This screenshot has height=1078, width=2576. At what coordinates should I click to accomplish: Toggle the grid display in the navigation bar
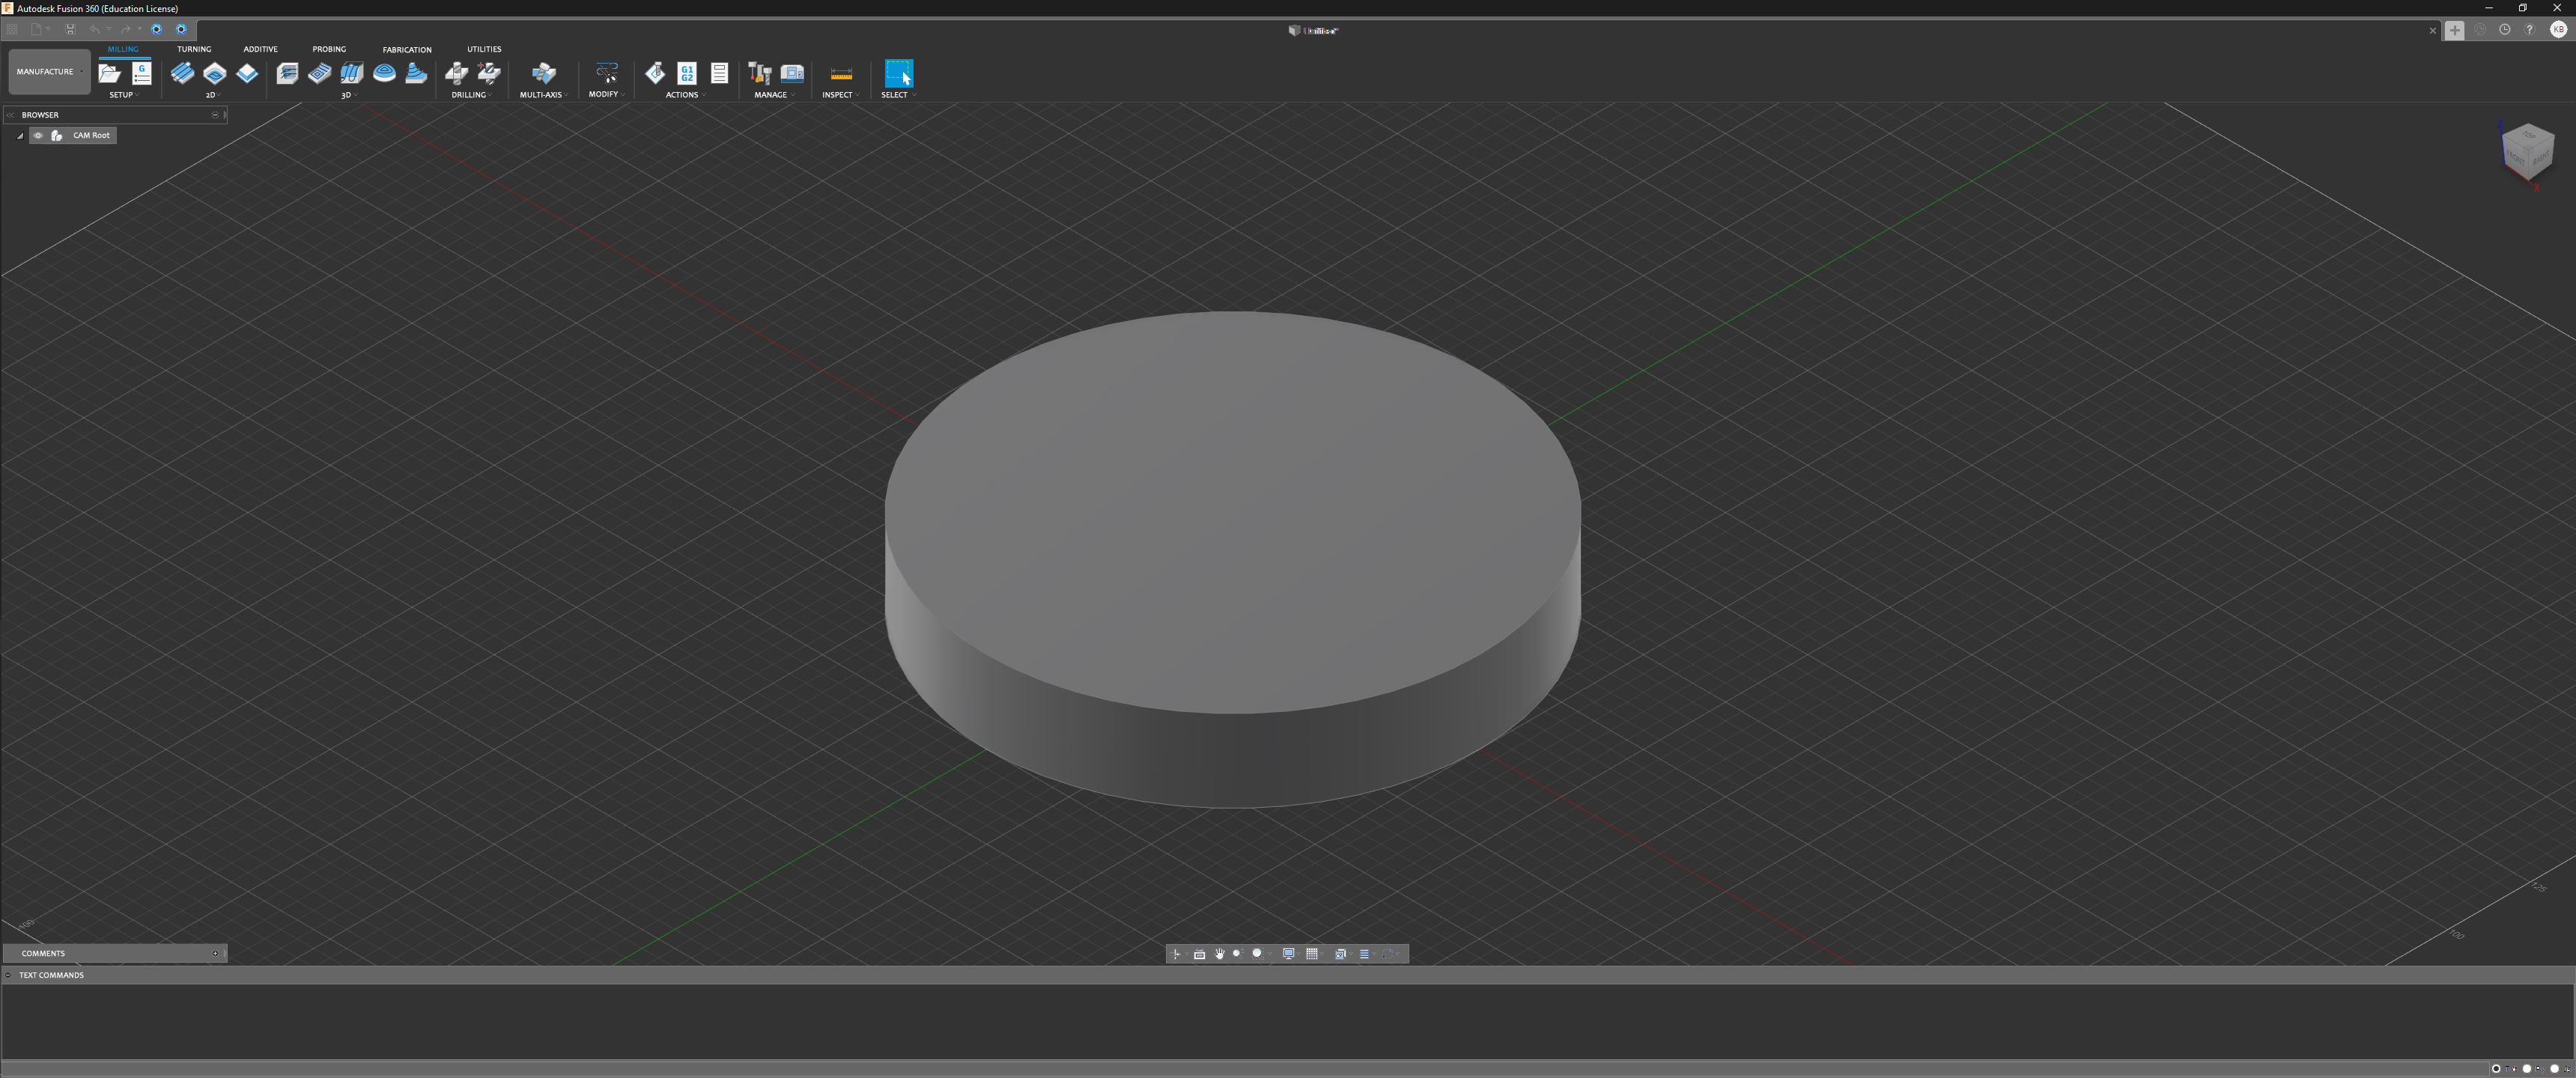point(1312,954)
